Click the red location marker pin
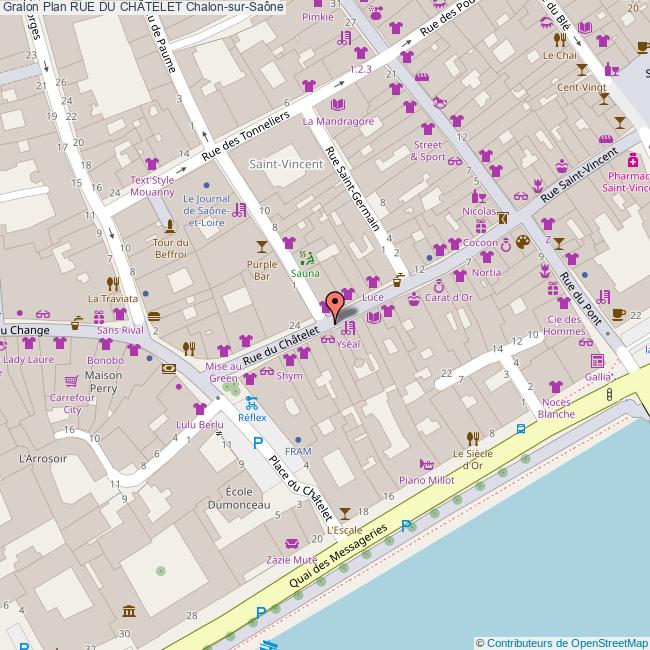 tap(337, 299)
